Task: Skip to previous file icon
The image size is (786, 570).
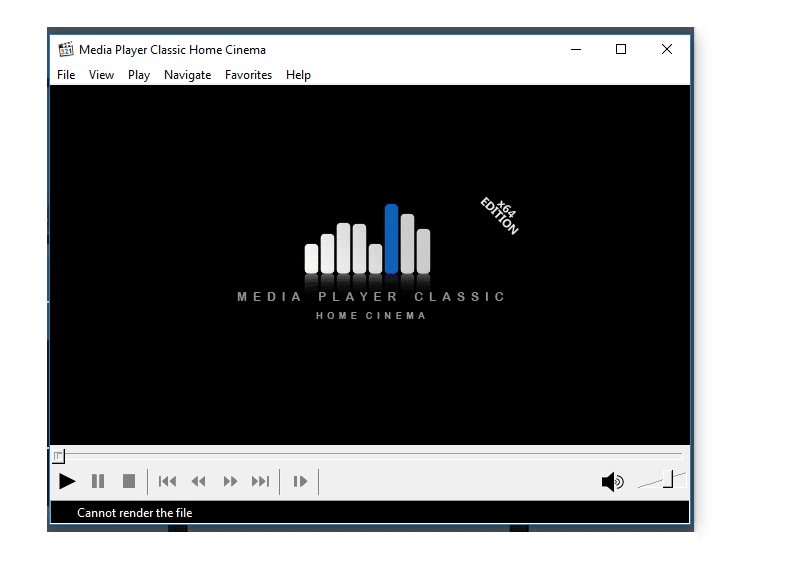Action: [167, 482]
